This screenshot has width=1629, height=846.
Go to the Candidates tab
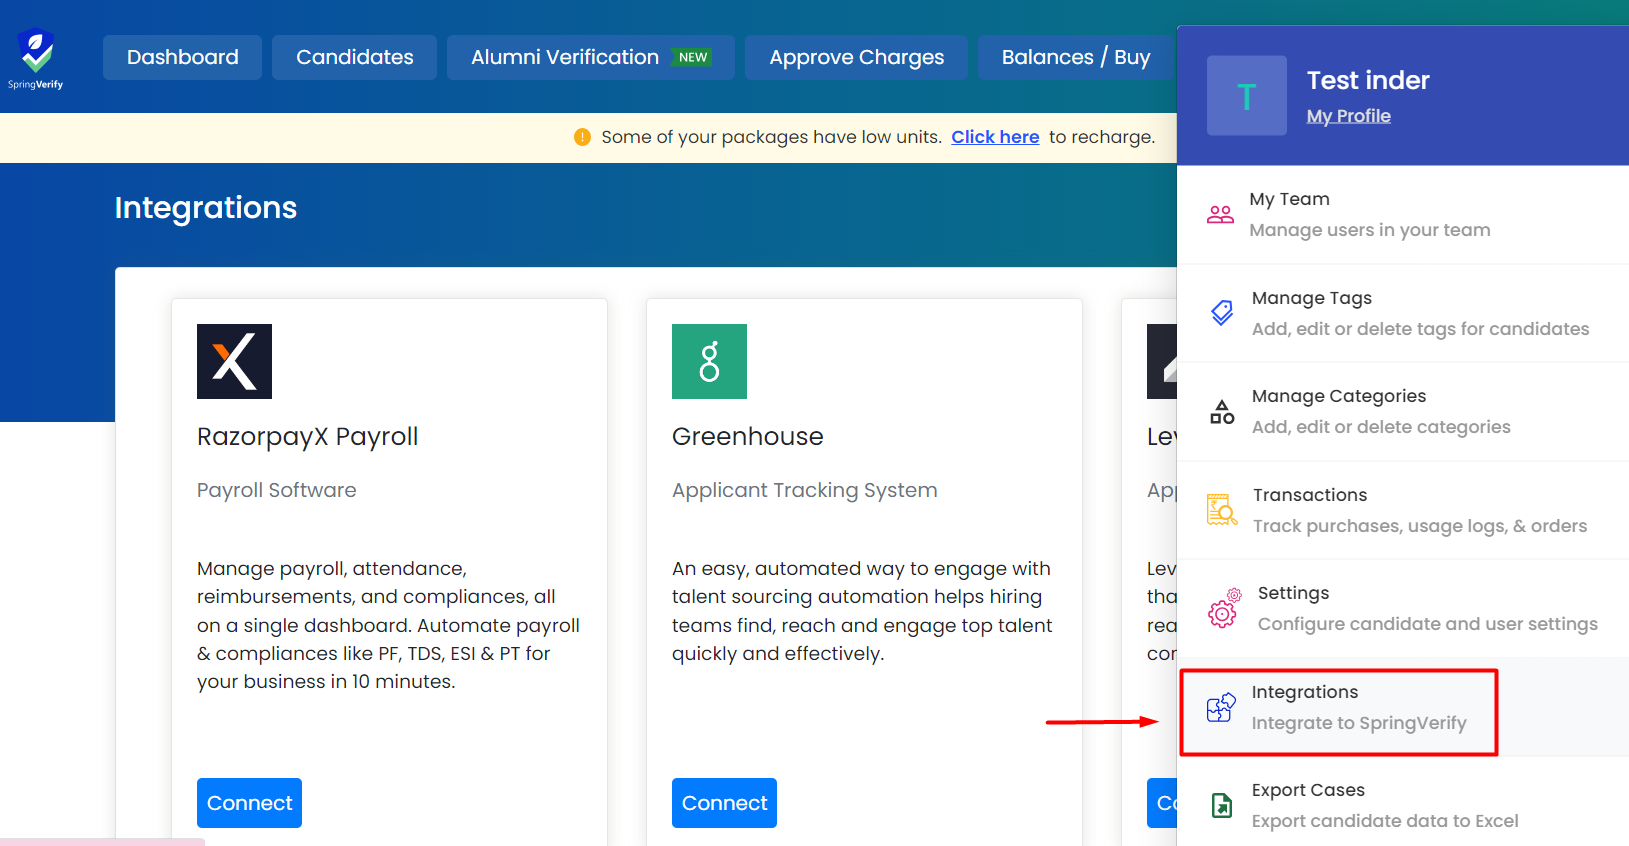tap(354, 57)
